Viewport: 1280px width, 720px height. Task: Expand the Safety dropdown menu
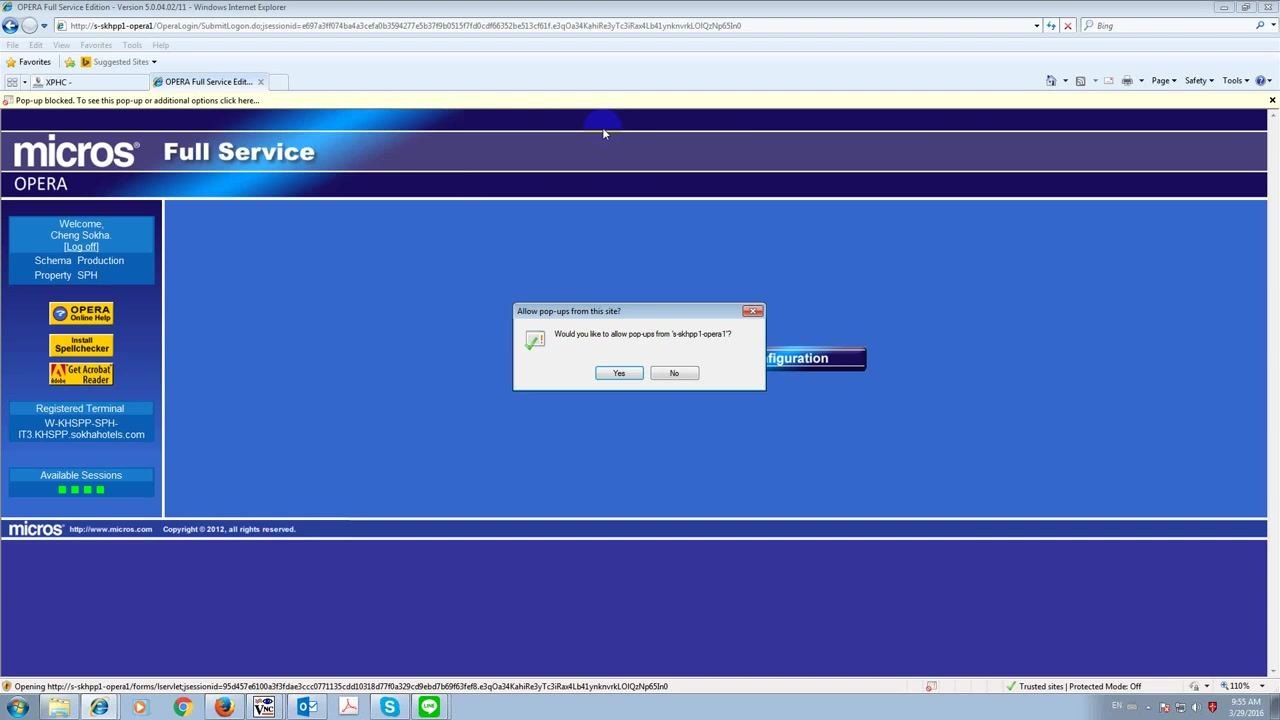tap(1199, 81)
